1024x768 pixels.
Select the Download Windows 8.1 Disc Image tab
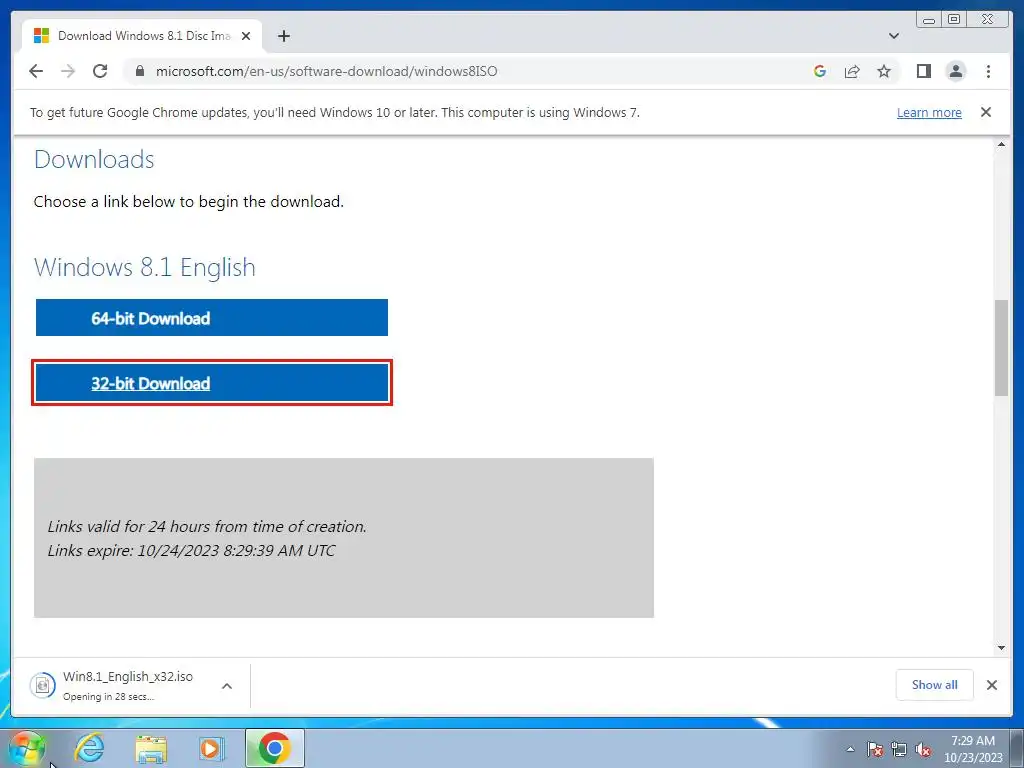pyautogui.click(x=142, y=36)
